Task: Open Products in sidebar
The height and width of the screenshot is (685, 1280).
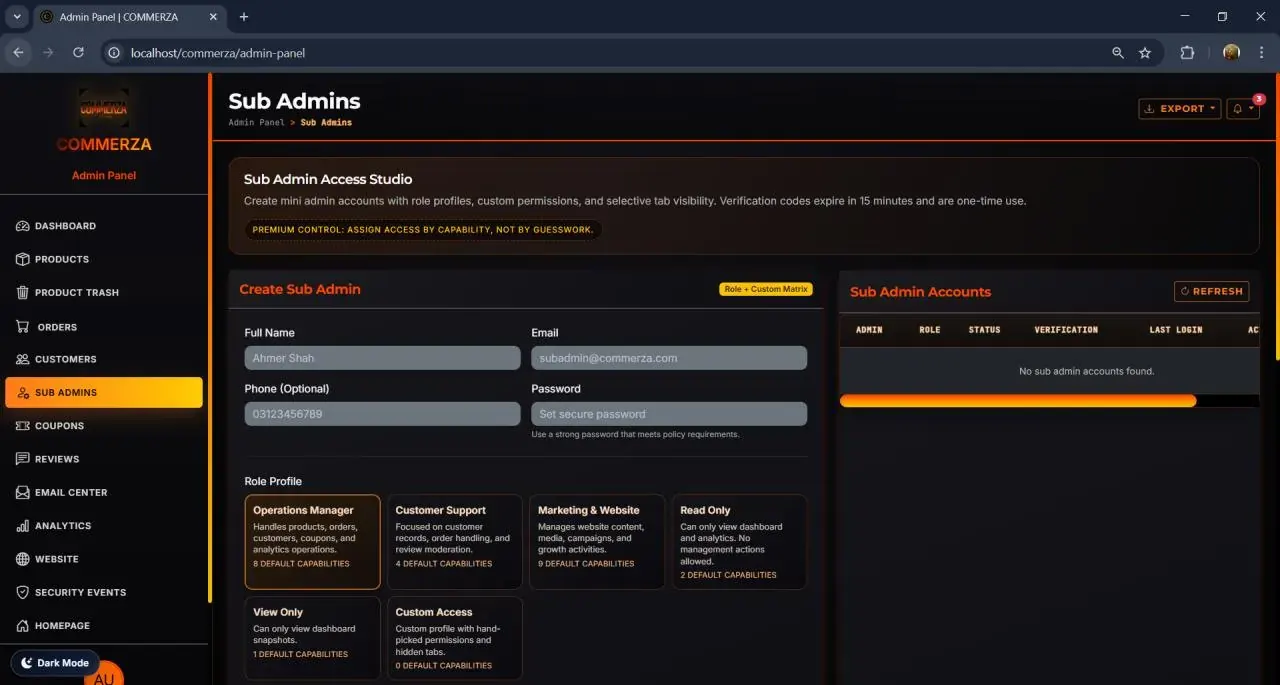Action: pyautogui.click(x=104, y=259)
